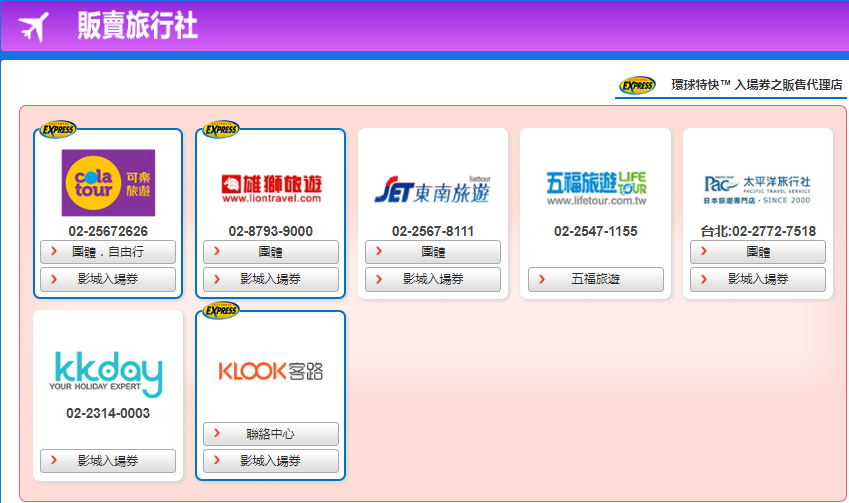Click Pacific Travel's 團體 button
Image resolution: width=849 pixels, height=503 pixels.
(757, 252)
